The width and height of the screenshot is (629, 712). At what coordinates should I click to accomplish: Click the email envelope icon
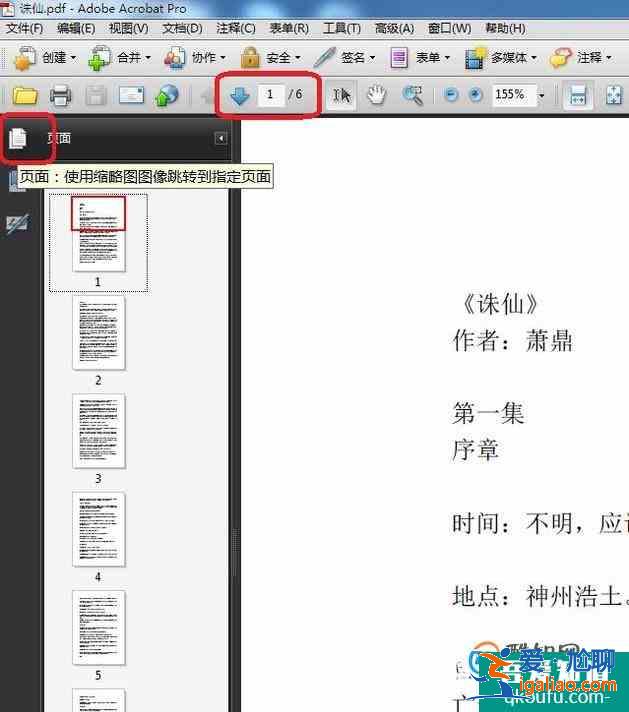[x=131, y=95]
